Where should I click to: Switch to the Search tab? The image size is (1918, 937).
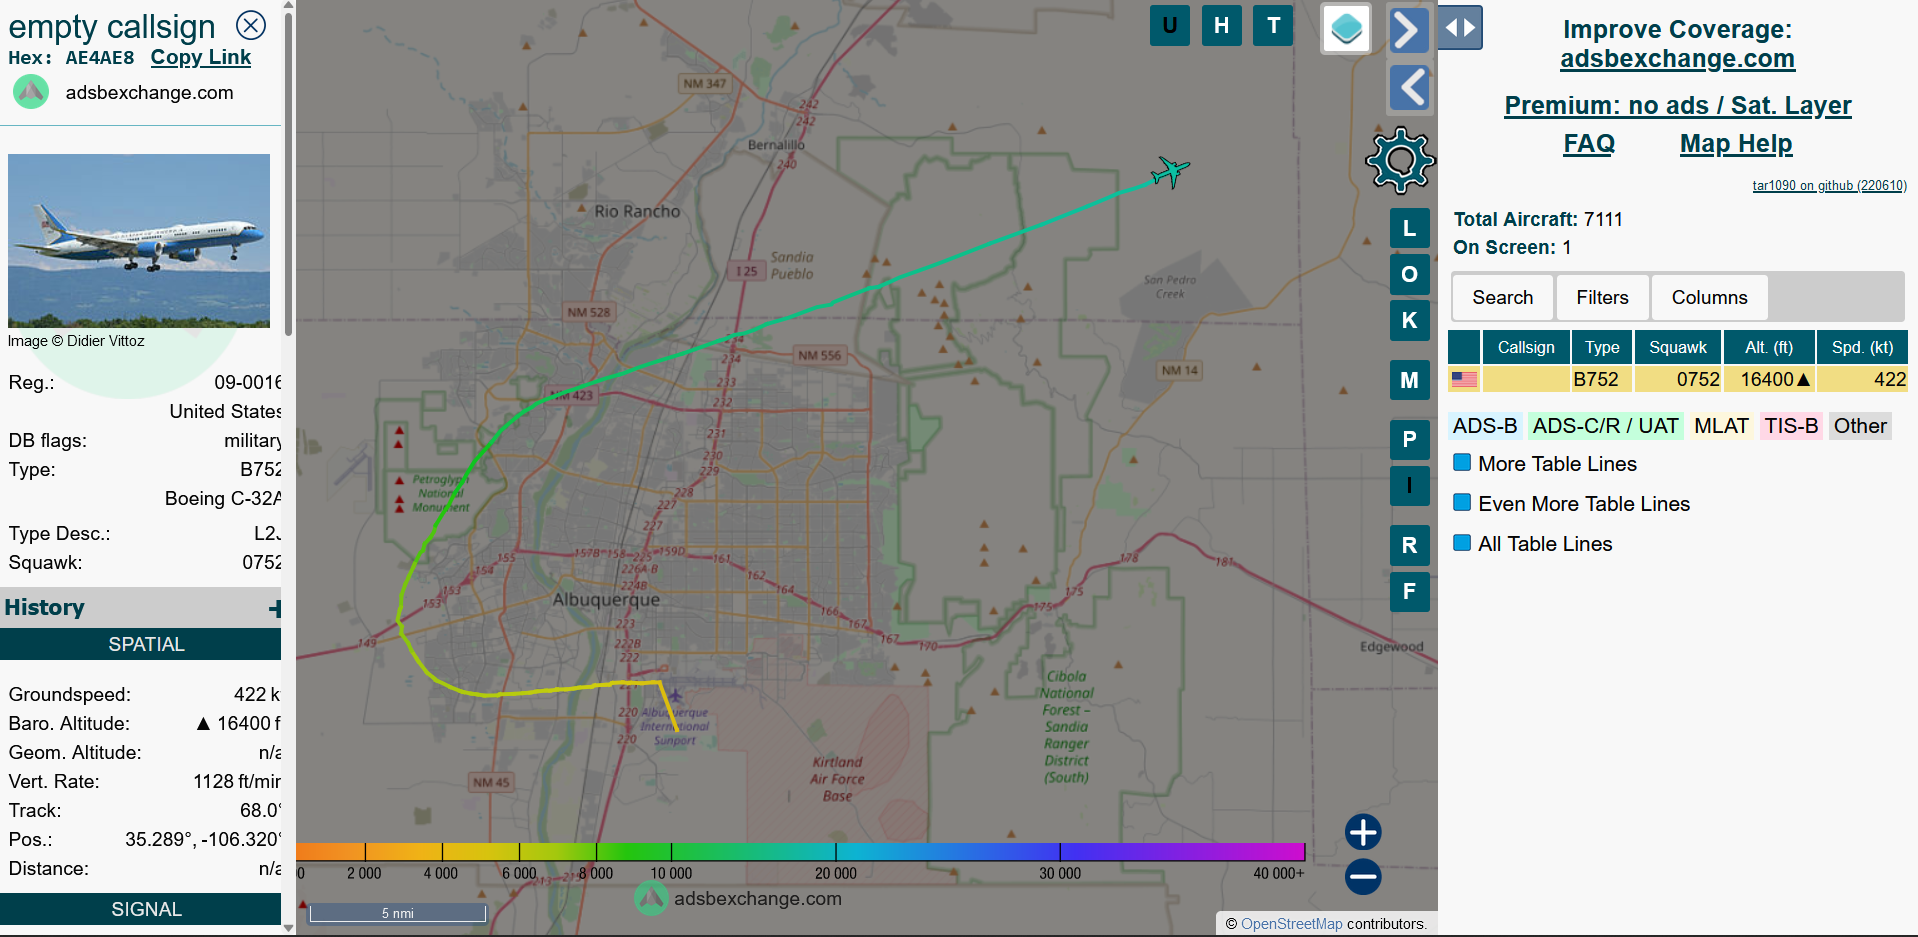[1502, 297]
